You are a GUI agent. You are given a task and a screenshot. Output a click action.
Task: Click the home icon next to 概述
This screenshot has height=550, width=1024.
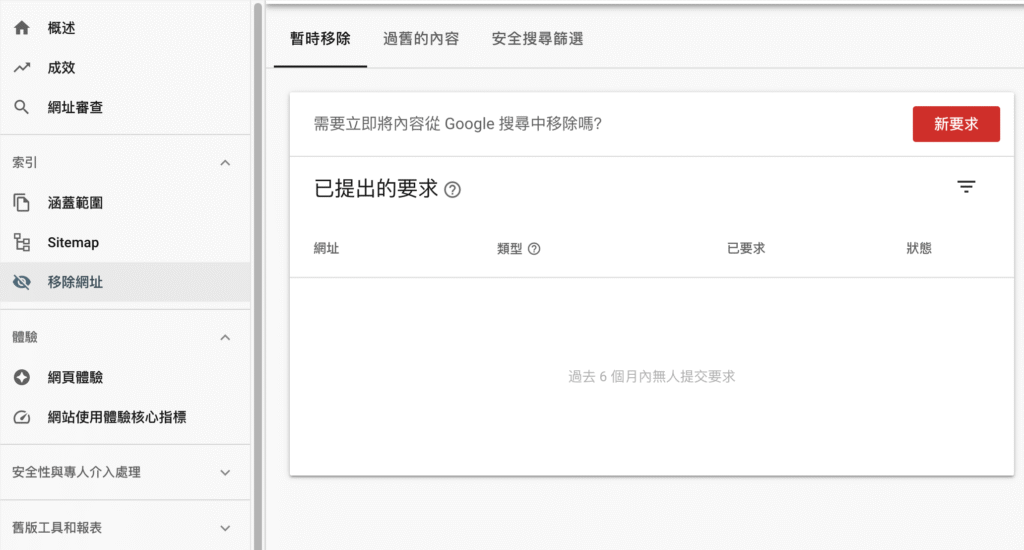point(22,27)
